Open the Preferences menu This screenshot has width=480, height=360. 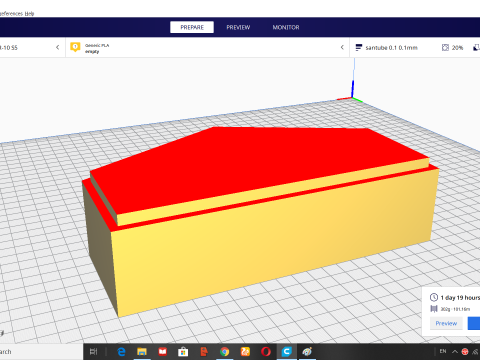pos(11,14)
